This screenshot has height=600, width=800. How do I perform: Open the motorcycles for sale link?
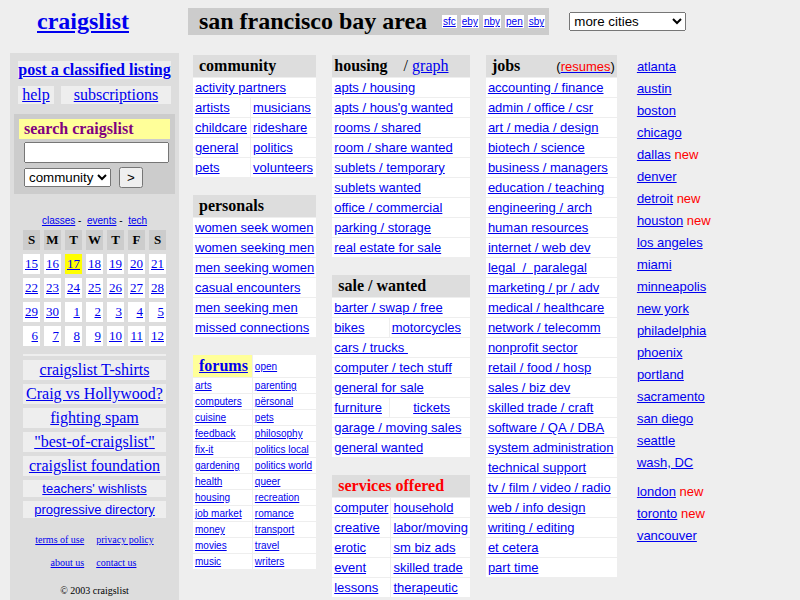[426, 328]
